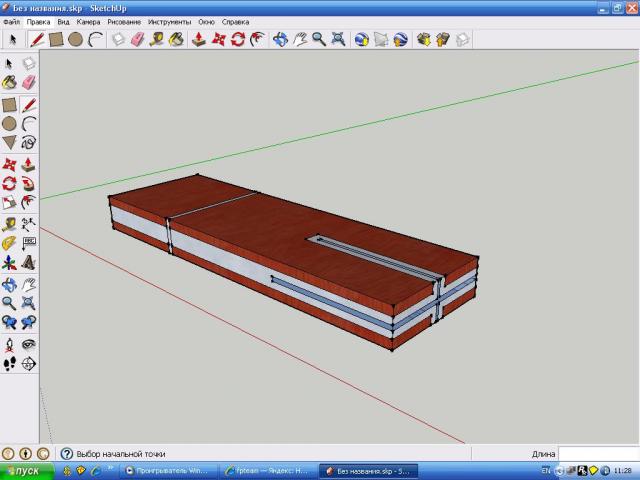Viewport: 640px width, 480px height.
Task: Select the pink Eraser in the top toolbar
Action: [x=138, y=40]
